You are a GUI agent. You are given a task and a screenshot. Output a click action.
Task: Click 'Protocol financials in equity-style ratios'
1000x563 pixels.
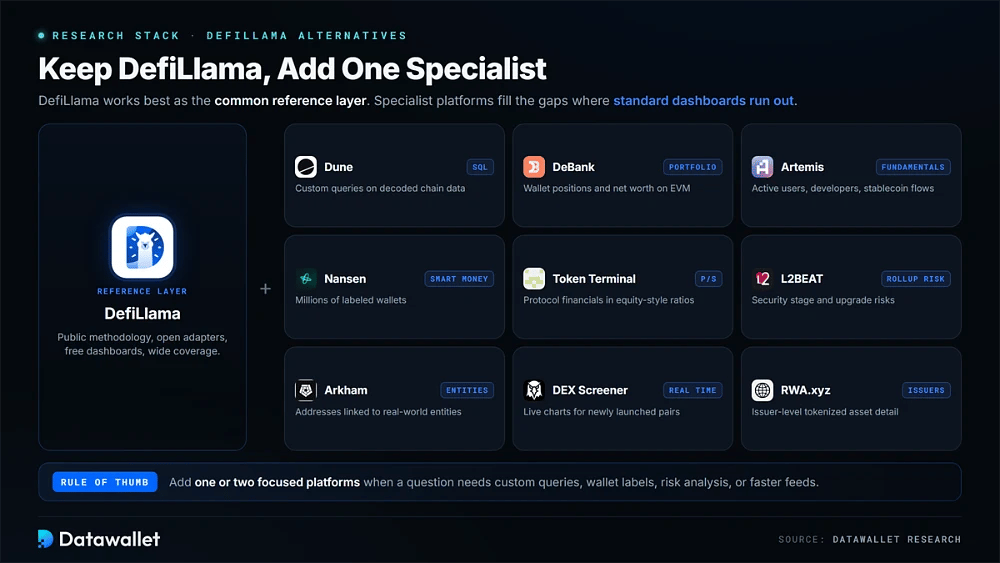click(x=608, y=300)
